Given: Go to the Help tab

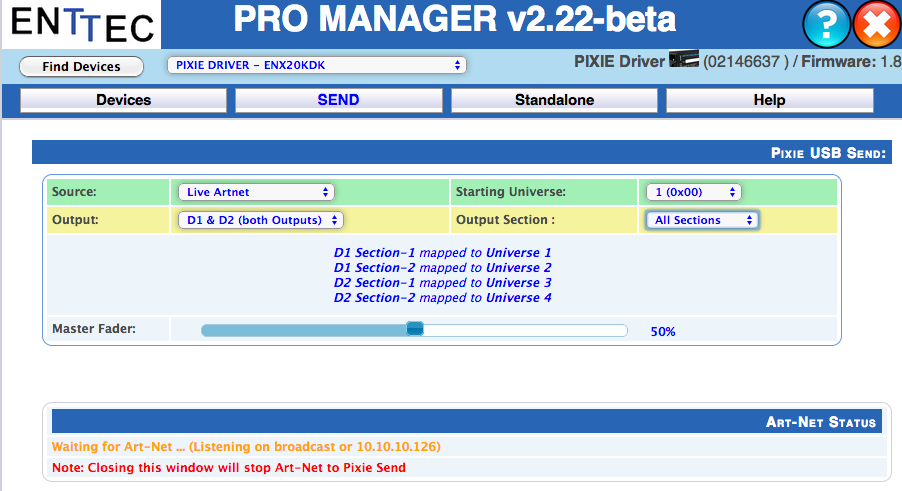Looking at the screenshot, I should [769, 100].
